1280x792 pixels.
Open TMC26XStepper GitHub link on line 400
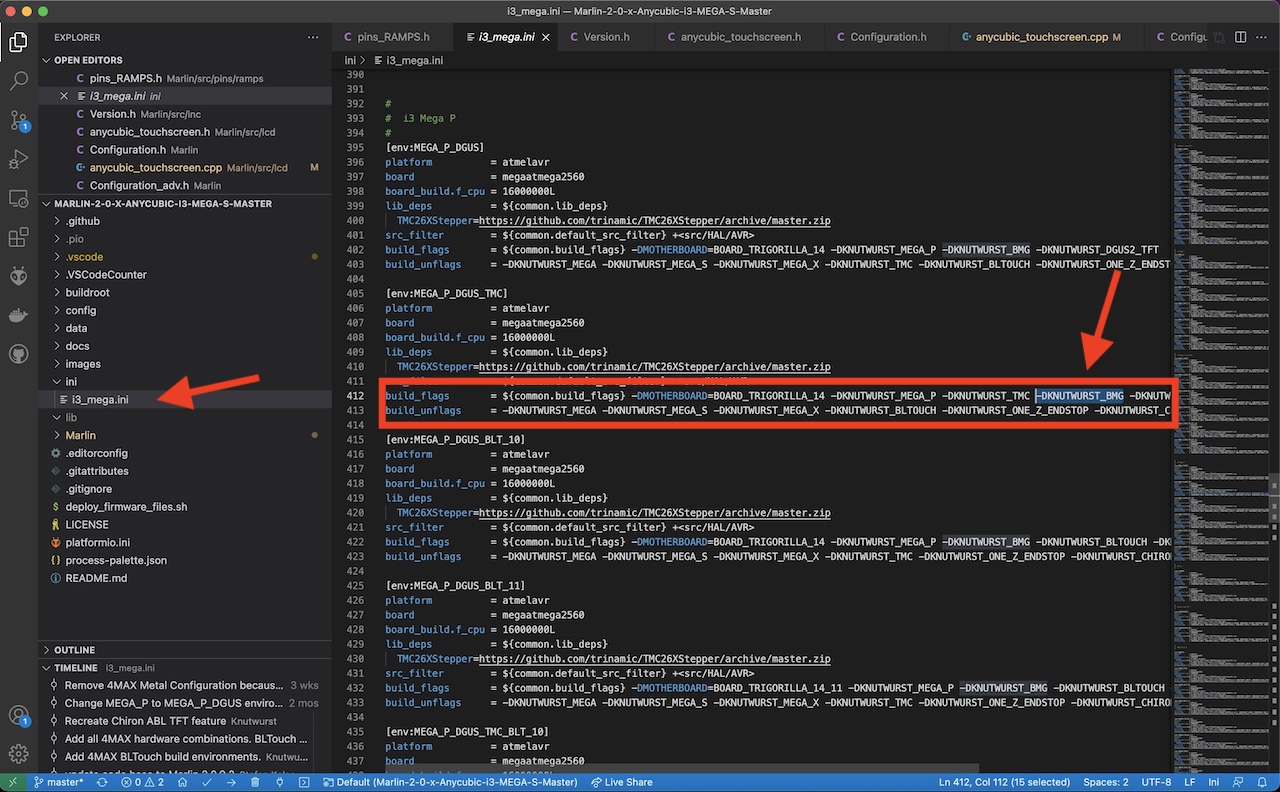[654, 221]
